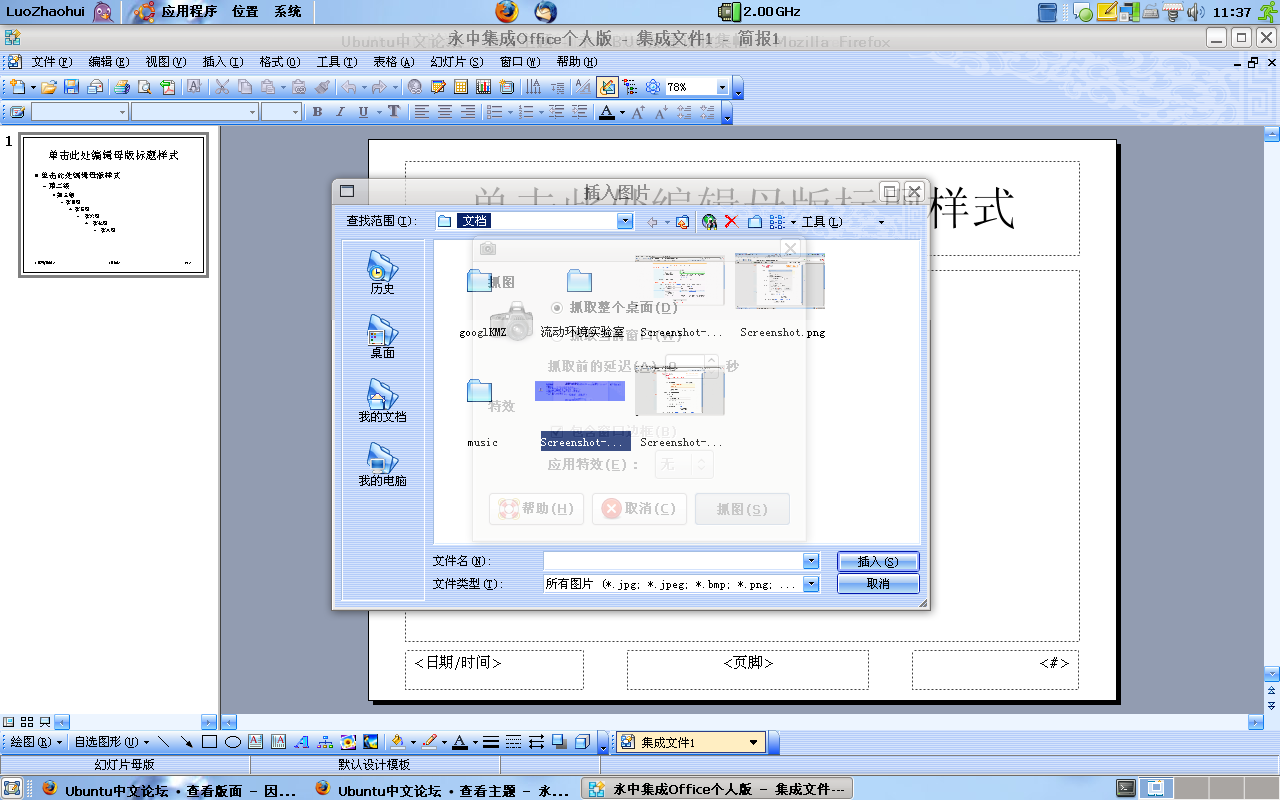1280x800 pixels.
Task: Toggle Align Left paragraph button
Action: [423, 112]
